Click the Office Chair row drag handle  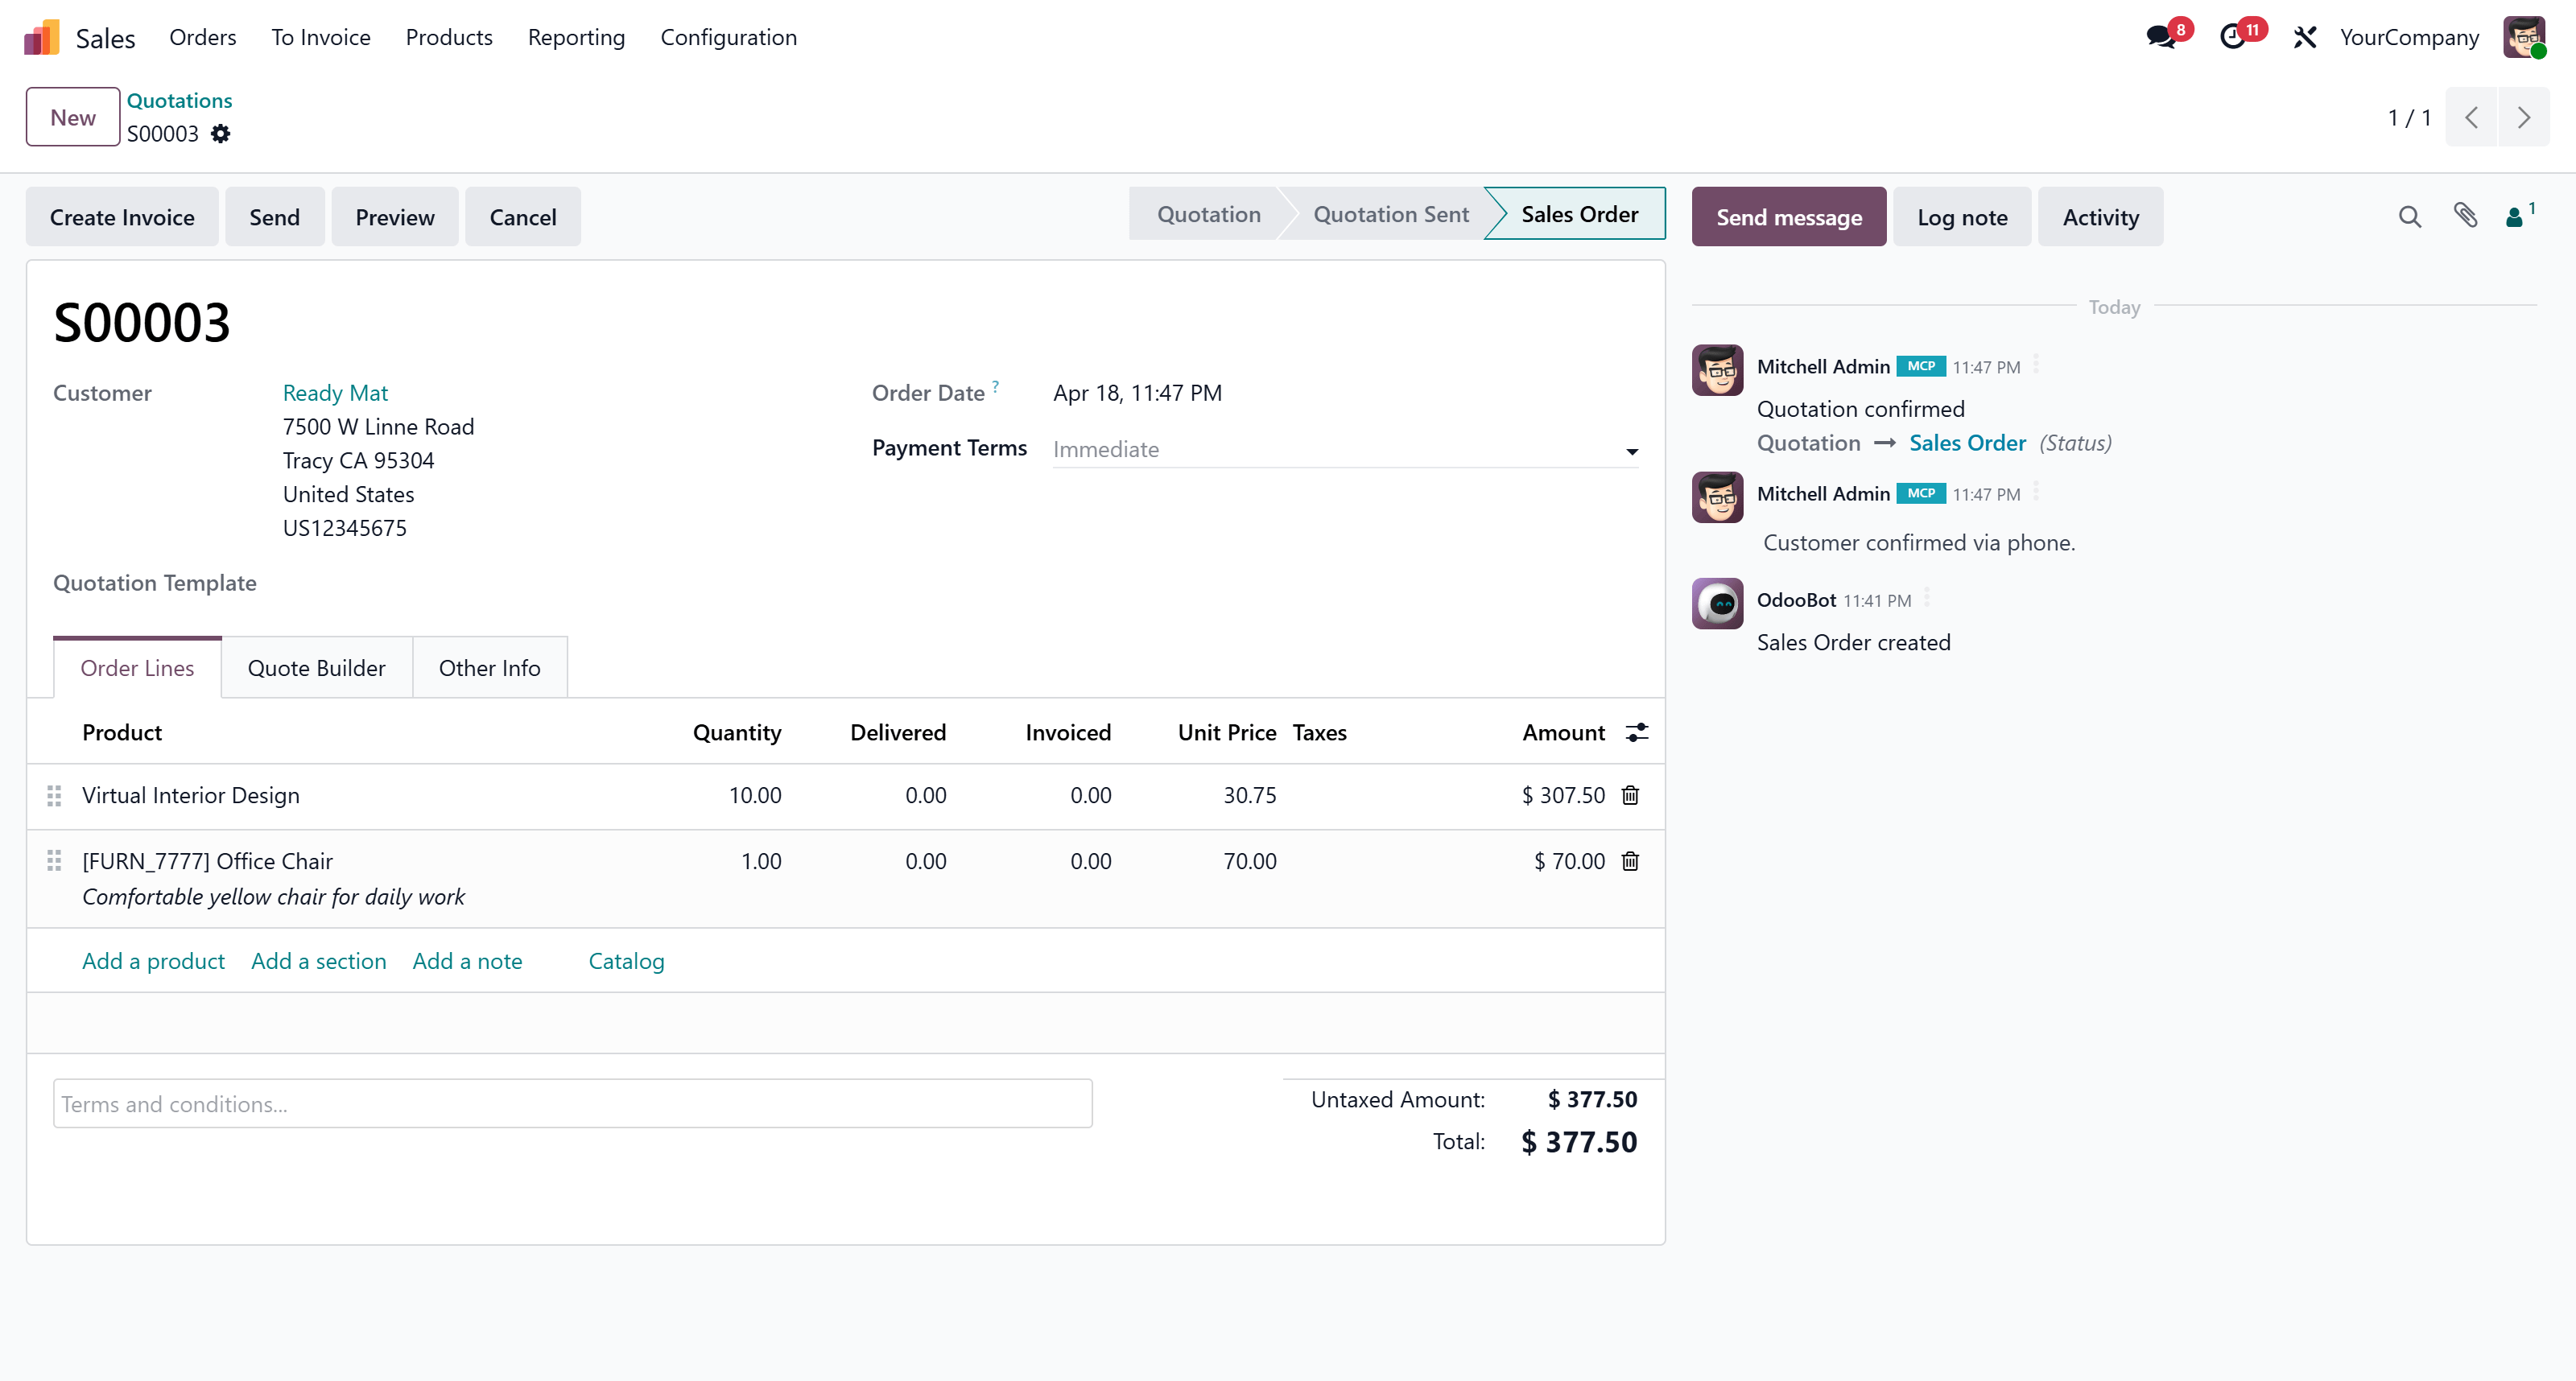[x=54, y=861]
